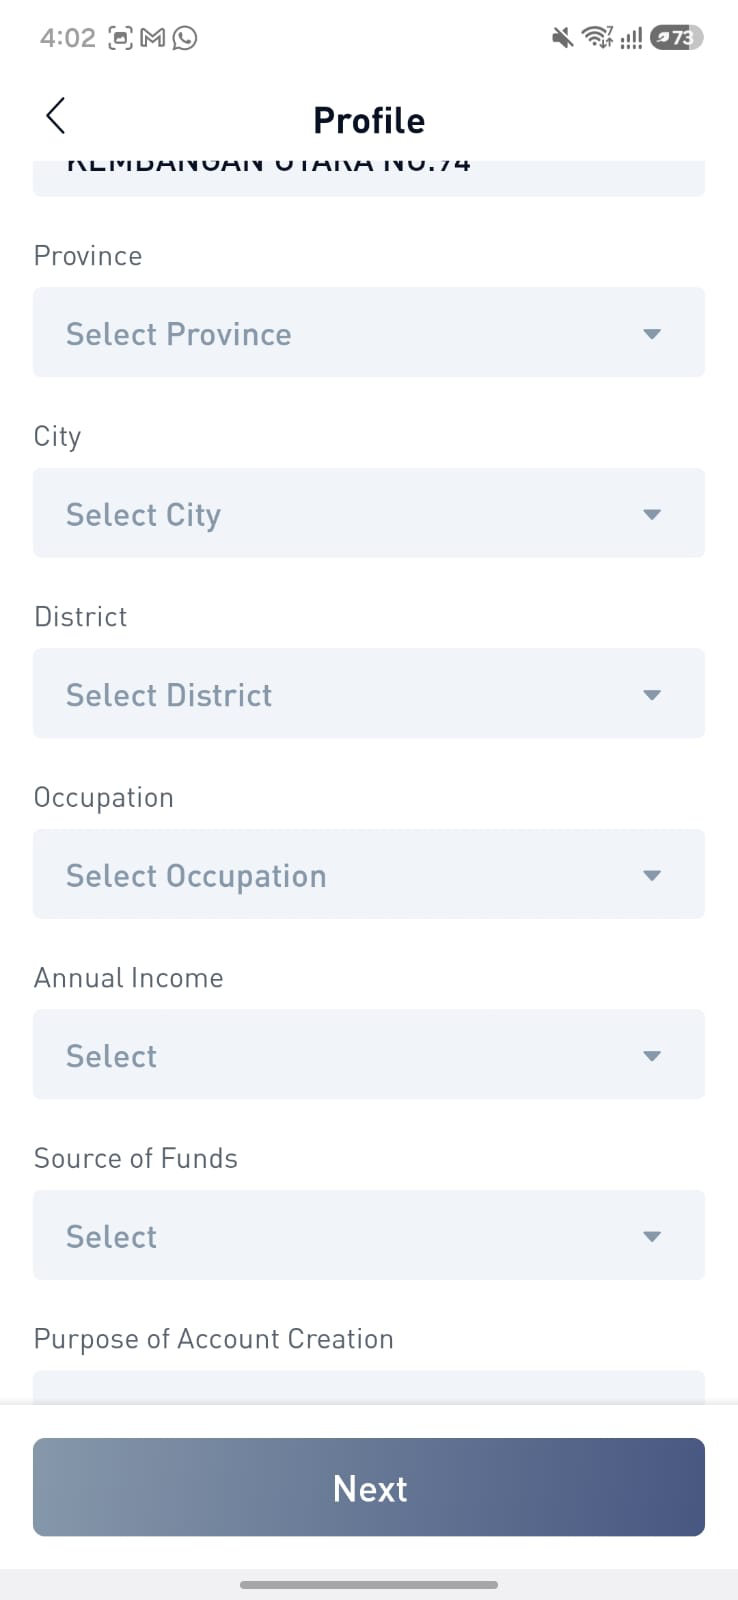738x1600 pixels.
Task: Tap the home gesture bar at the bottom
Action: (369, 1585)
